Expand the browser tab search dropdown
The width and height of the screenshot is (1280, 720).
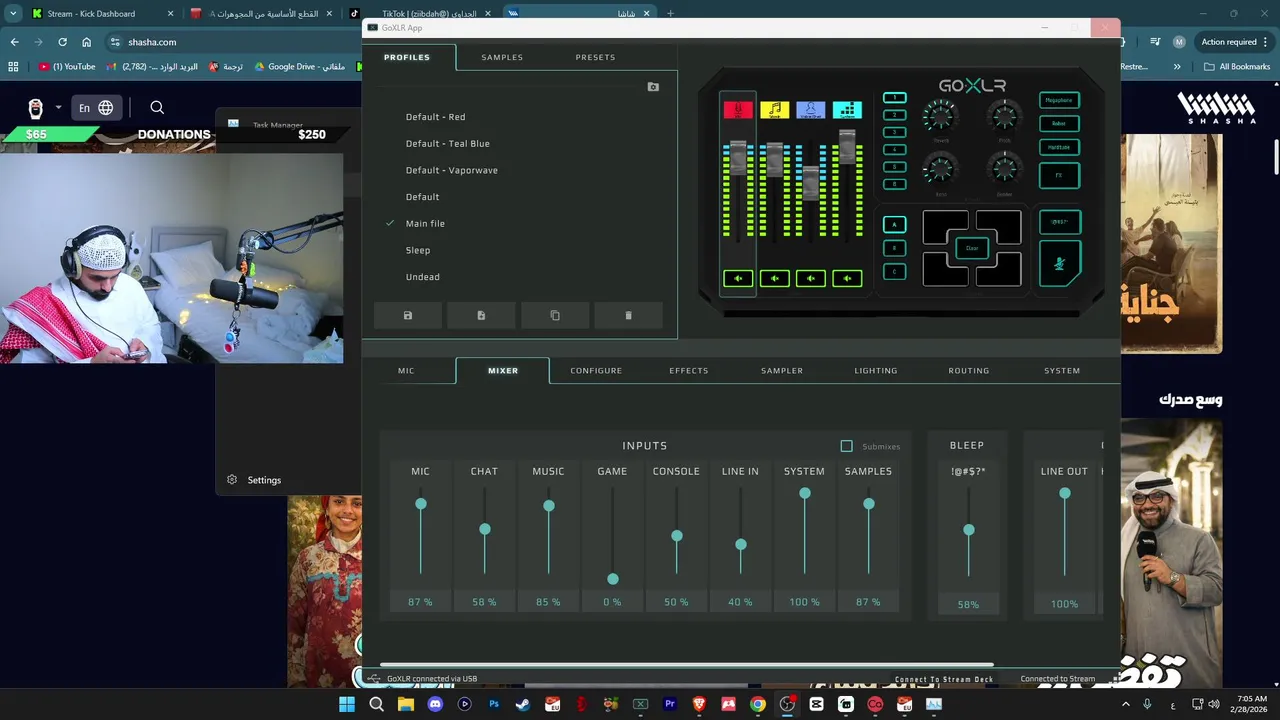[x=13, y=14]
